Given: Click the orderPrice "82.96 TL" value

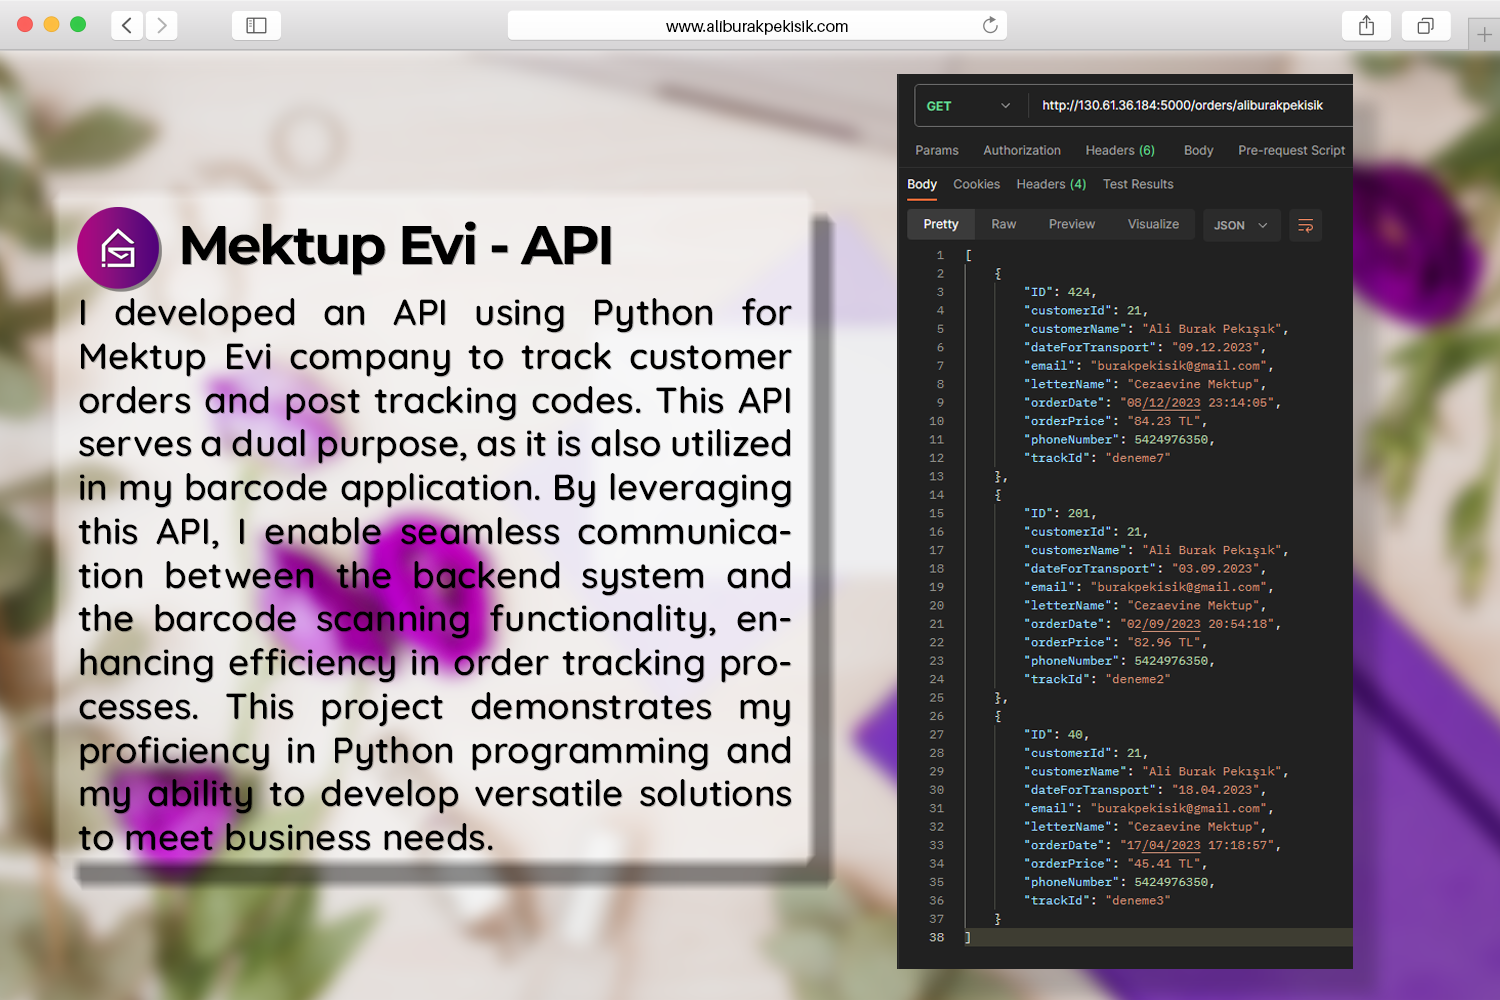Looking at the screenshot, I should (1164, 642).
